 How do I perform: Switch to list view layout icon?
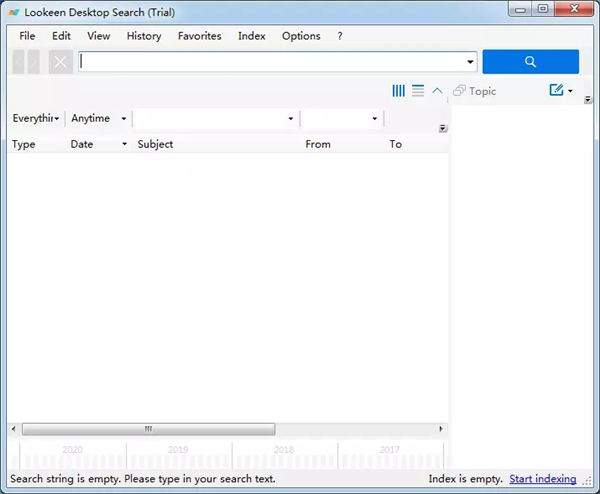418,91
